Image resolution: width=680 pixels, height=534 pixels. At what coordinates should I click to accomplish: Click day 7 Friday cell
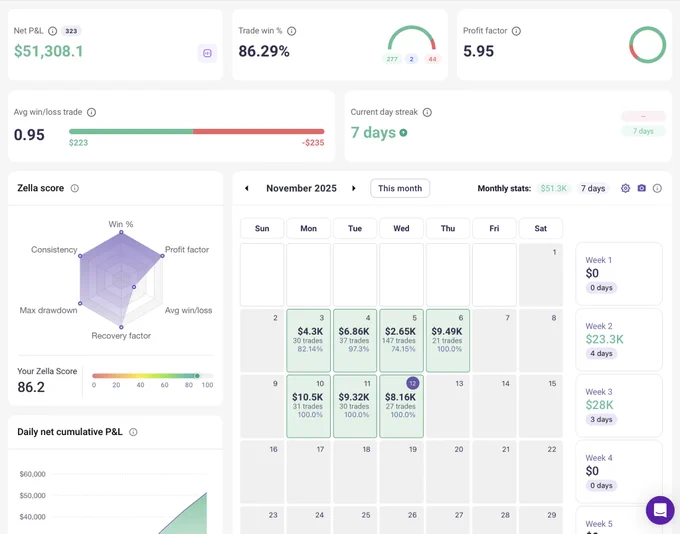point(494,341)
